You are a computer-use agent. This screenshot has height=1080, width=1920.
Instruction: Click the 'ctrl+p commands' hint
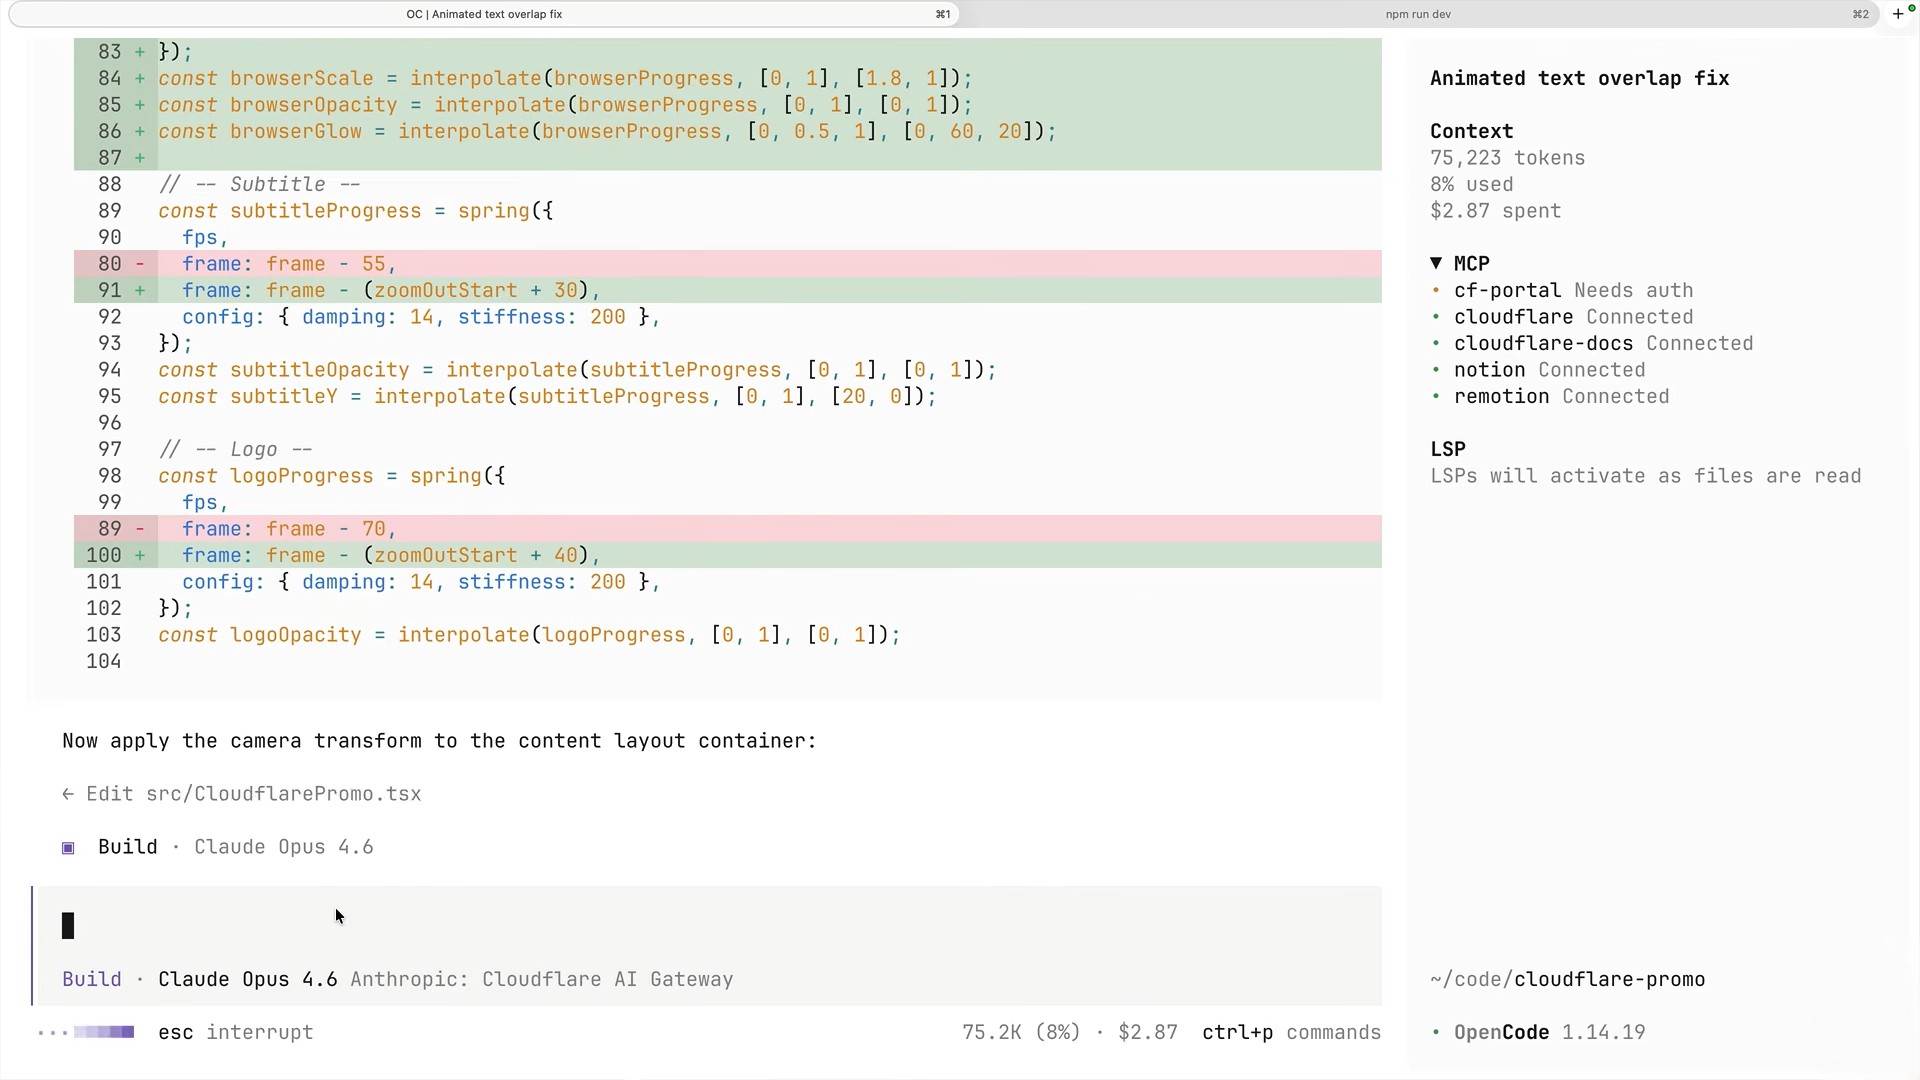click(1291, 1032)
